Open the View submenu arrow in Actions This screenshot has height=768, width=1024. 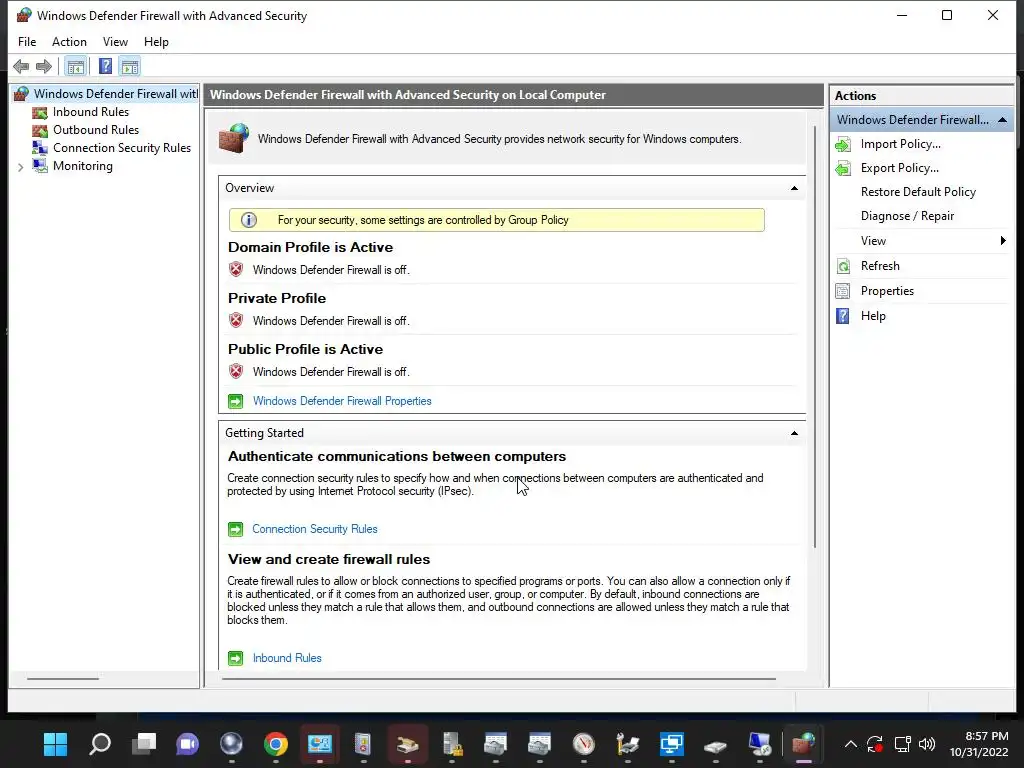tap(1002, 241)
